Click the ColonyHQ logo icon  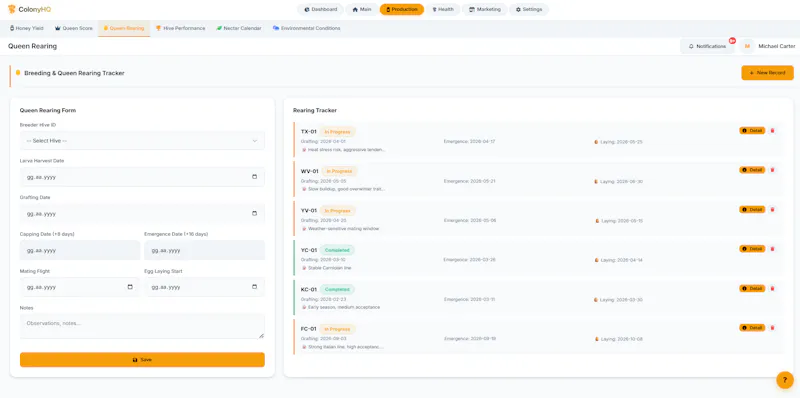[x=12, y=9]
